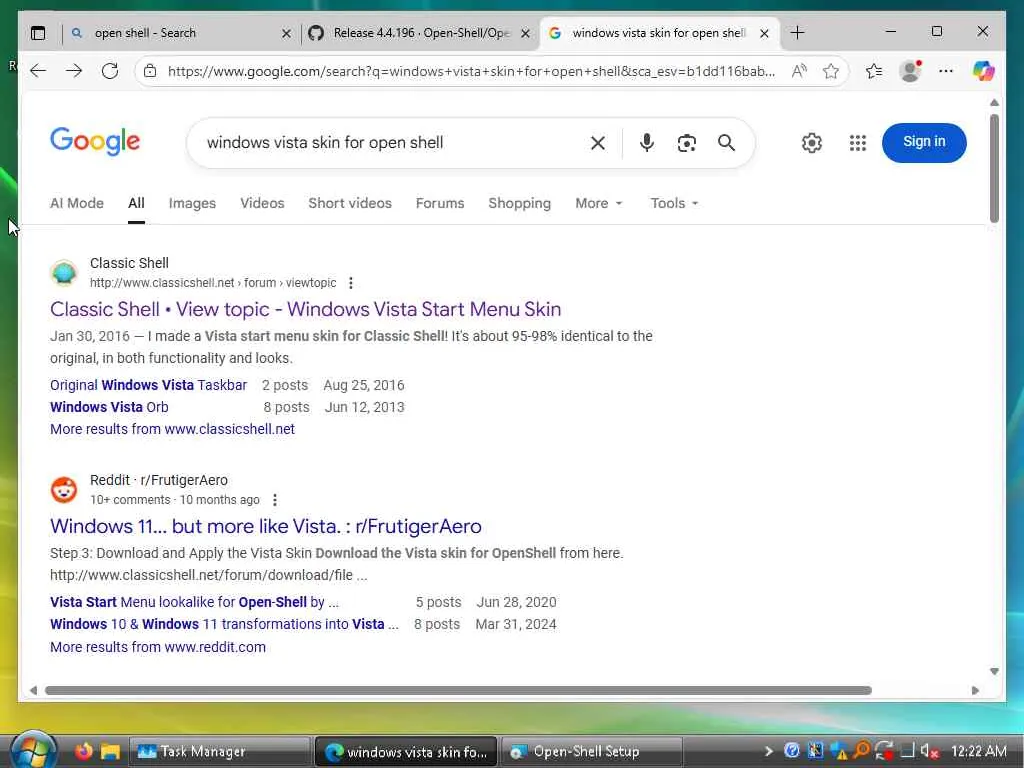Close the open shell - Search tab
The height and width of the screenshot is (768, 1024).
coord(286,33)
